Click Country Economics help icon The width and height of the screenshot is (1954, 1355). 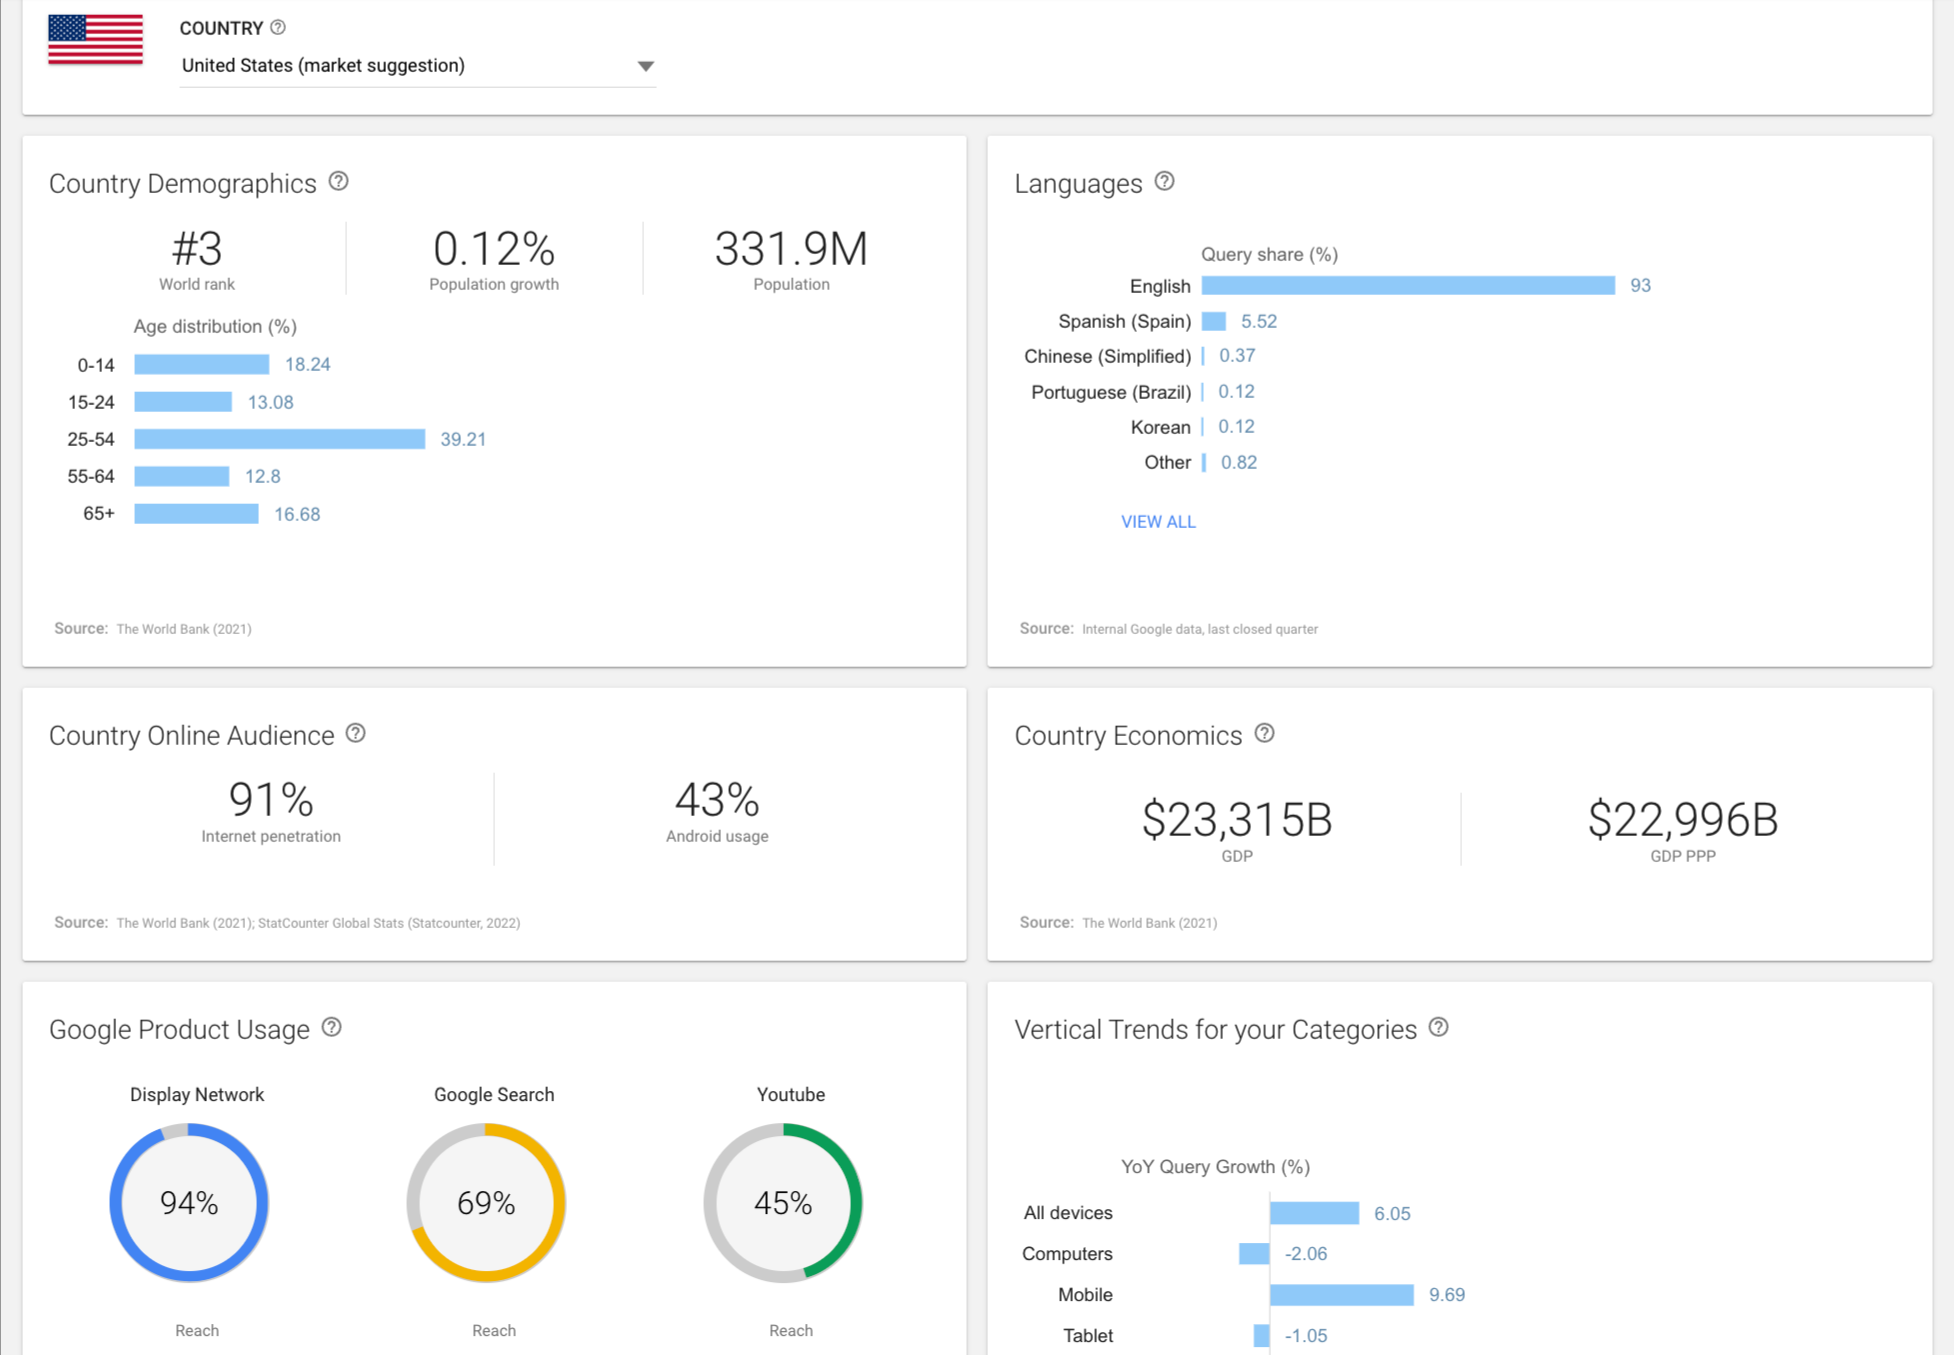[x=1264, y=734]
